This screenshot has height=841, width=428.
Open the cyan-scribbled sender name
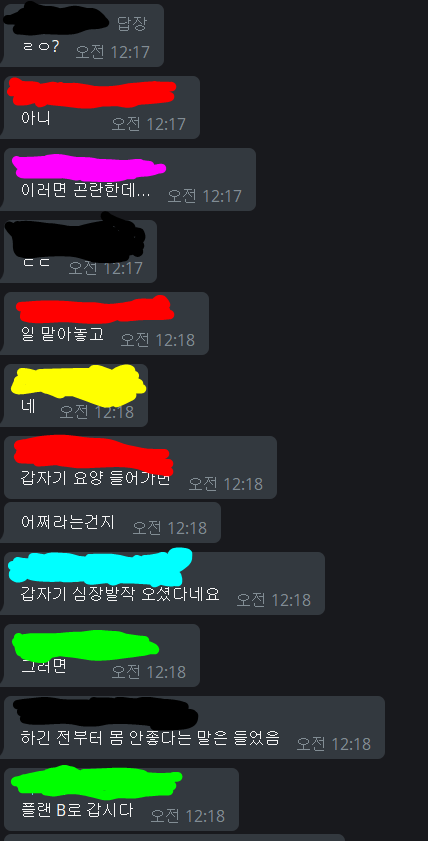101,567
